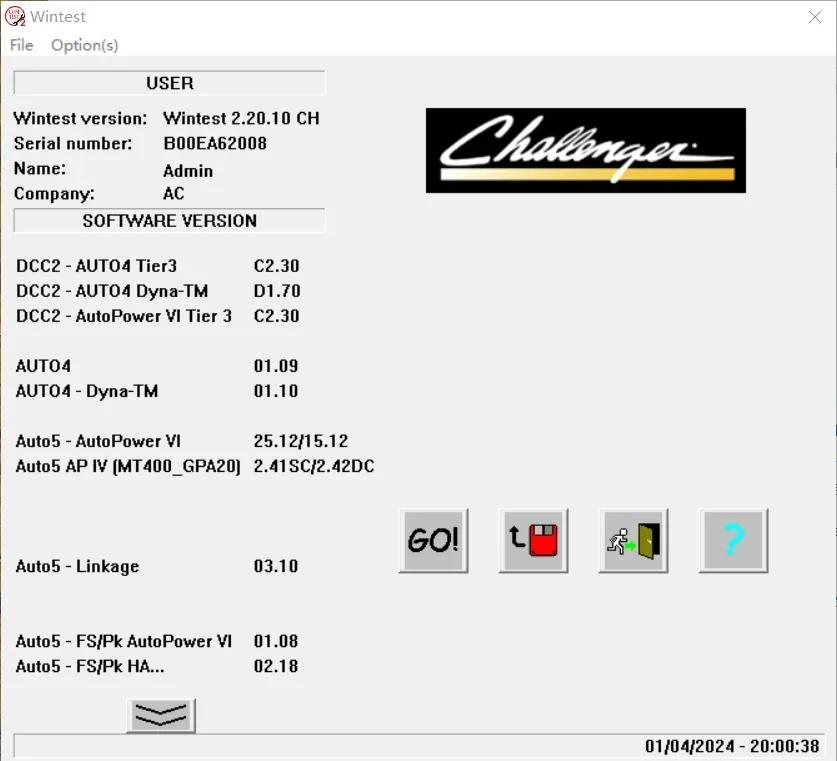Click the USER section header
This screenshot has width=837, height=761.
[x=169, y=83]
